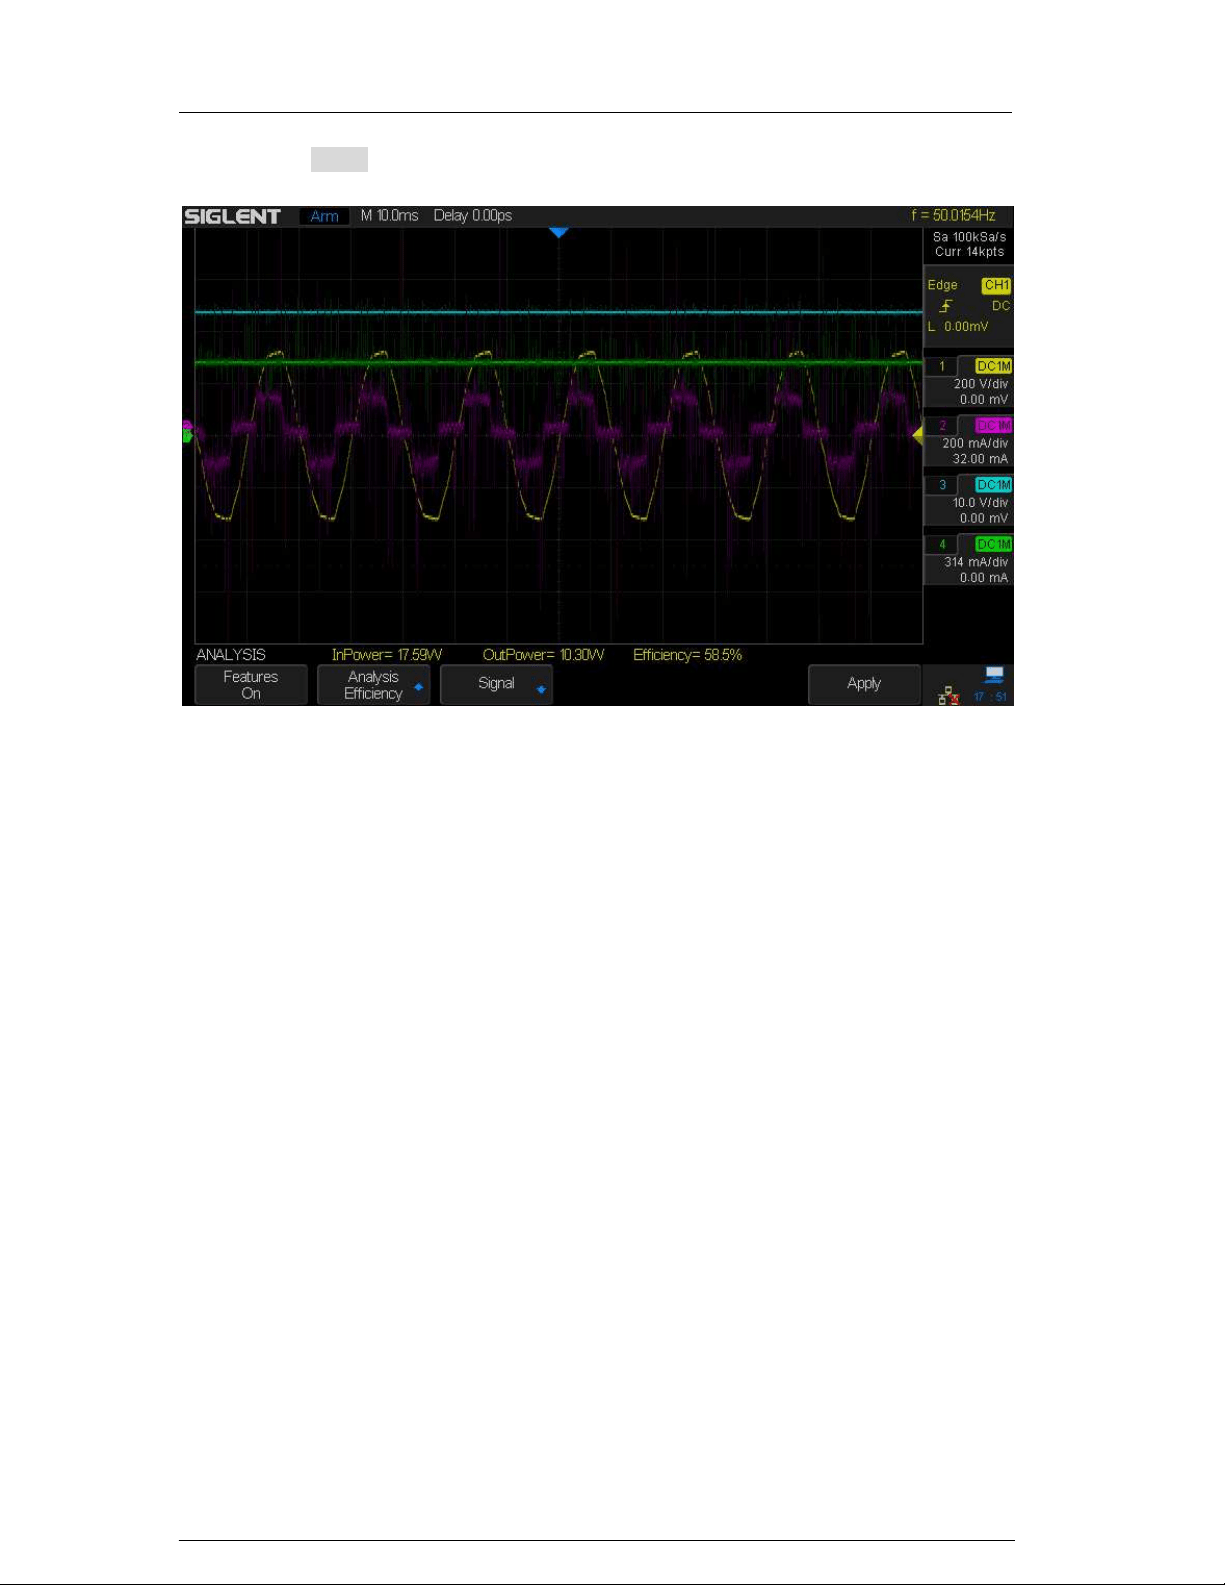The height and width of the screenshot is (1585, 1225).
Task: Click the channel 4 number tab
Action: pyautogui.click(x=941, y=545)
